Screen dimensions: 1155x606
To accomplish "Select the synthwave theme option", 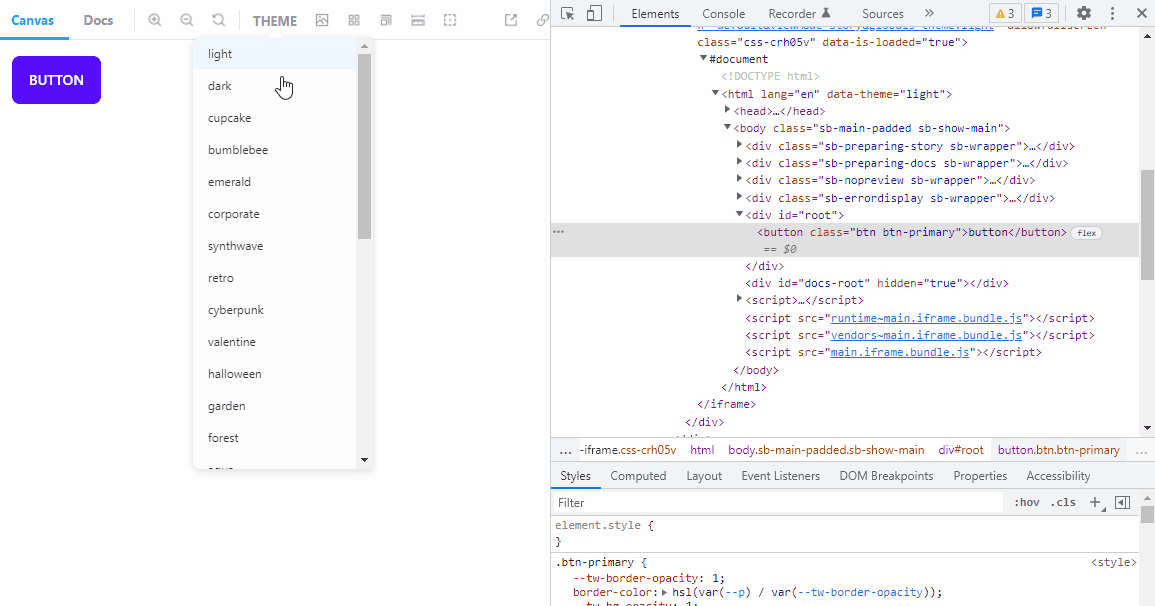I will [275, 246].
